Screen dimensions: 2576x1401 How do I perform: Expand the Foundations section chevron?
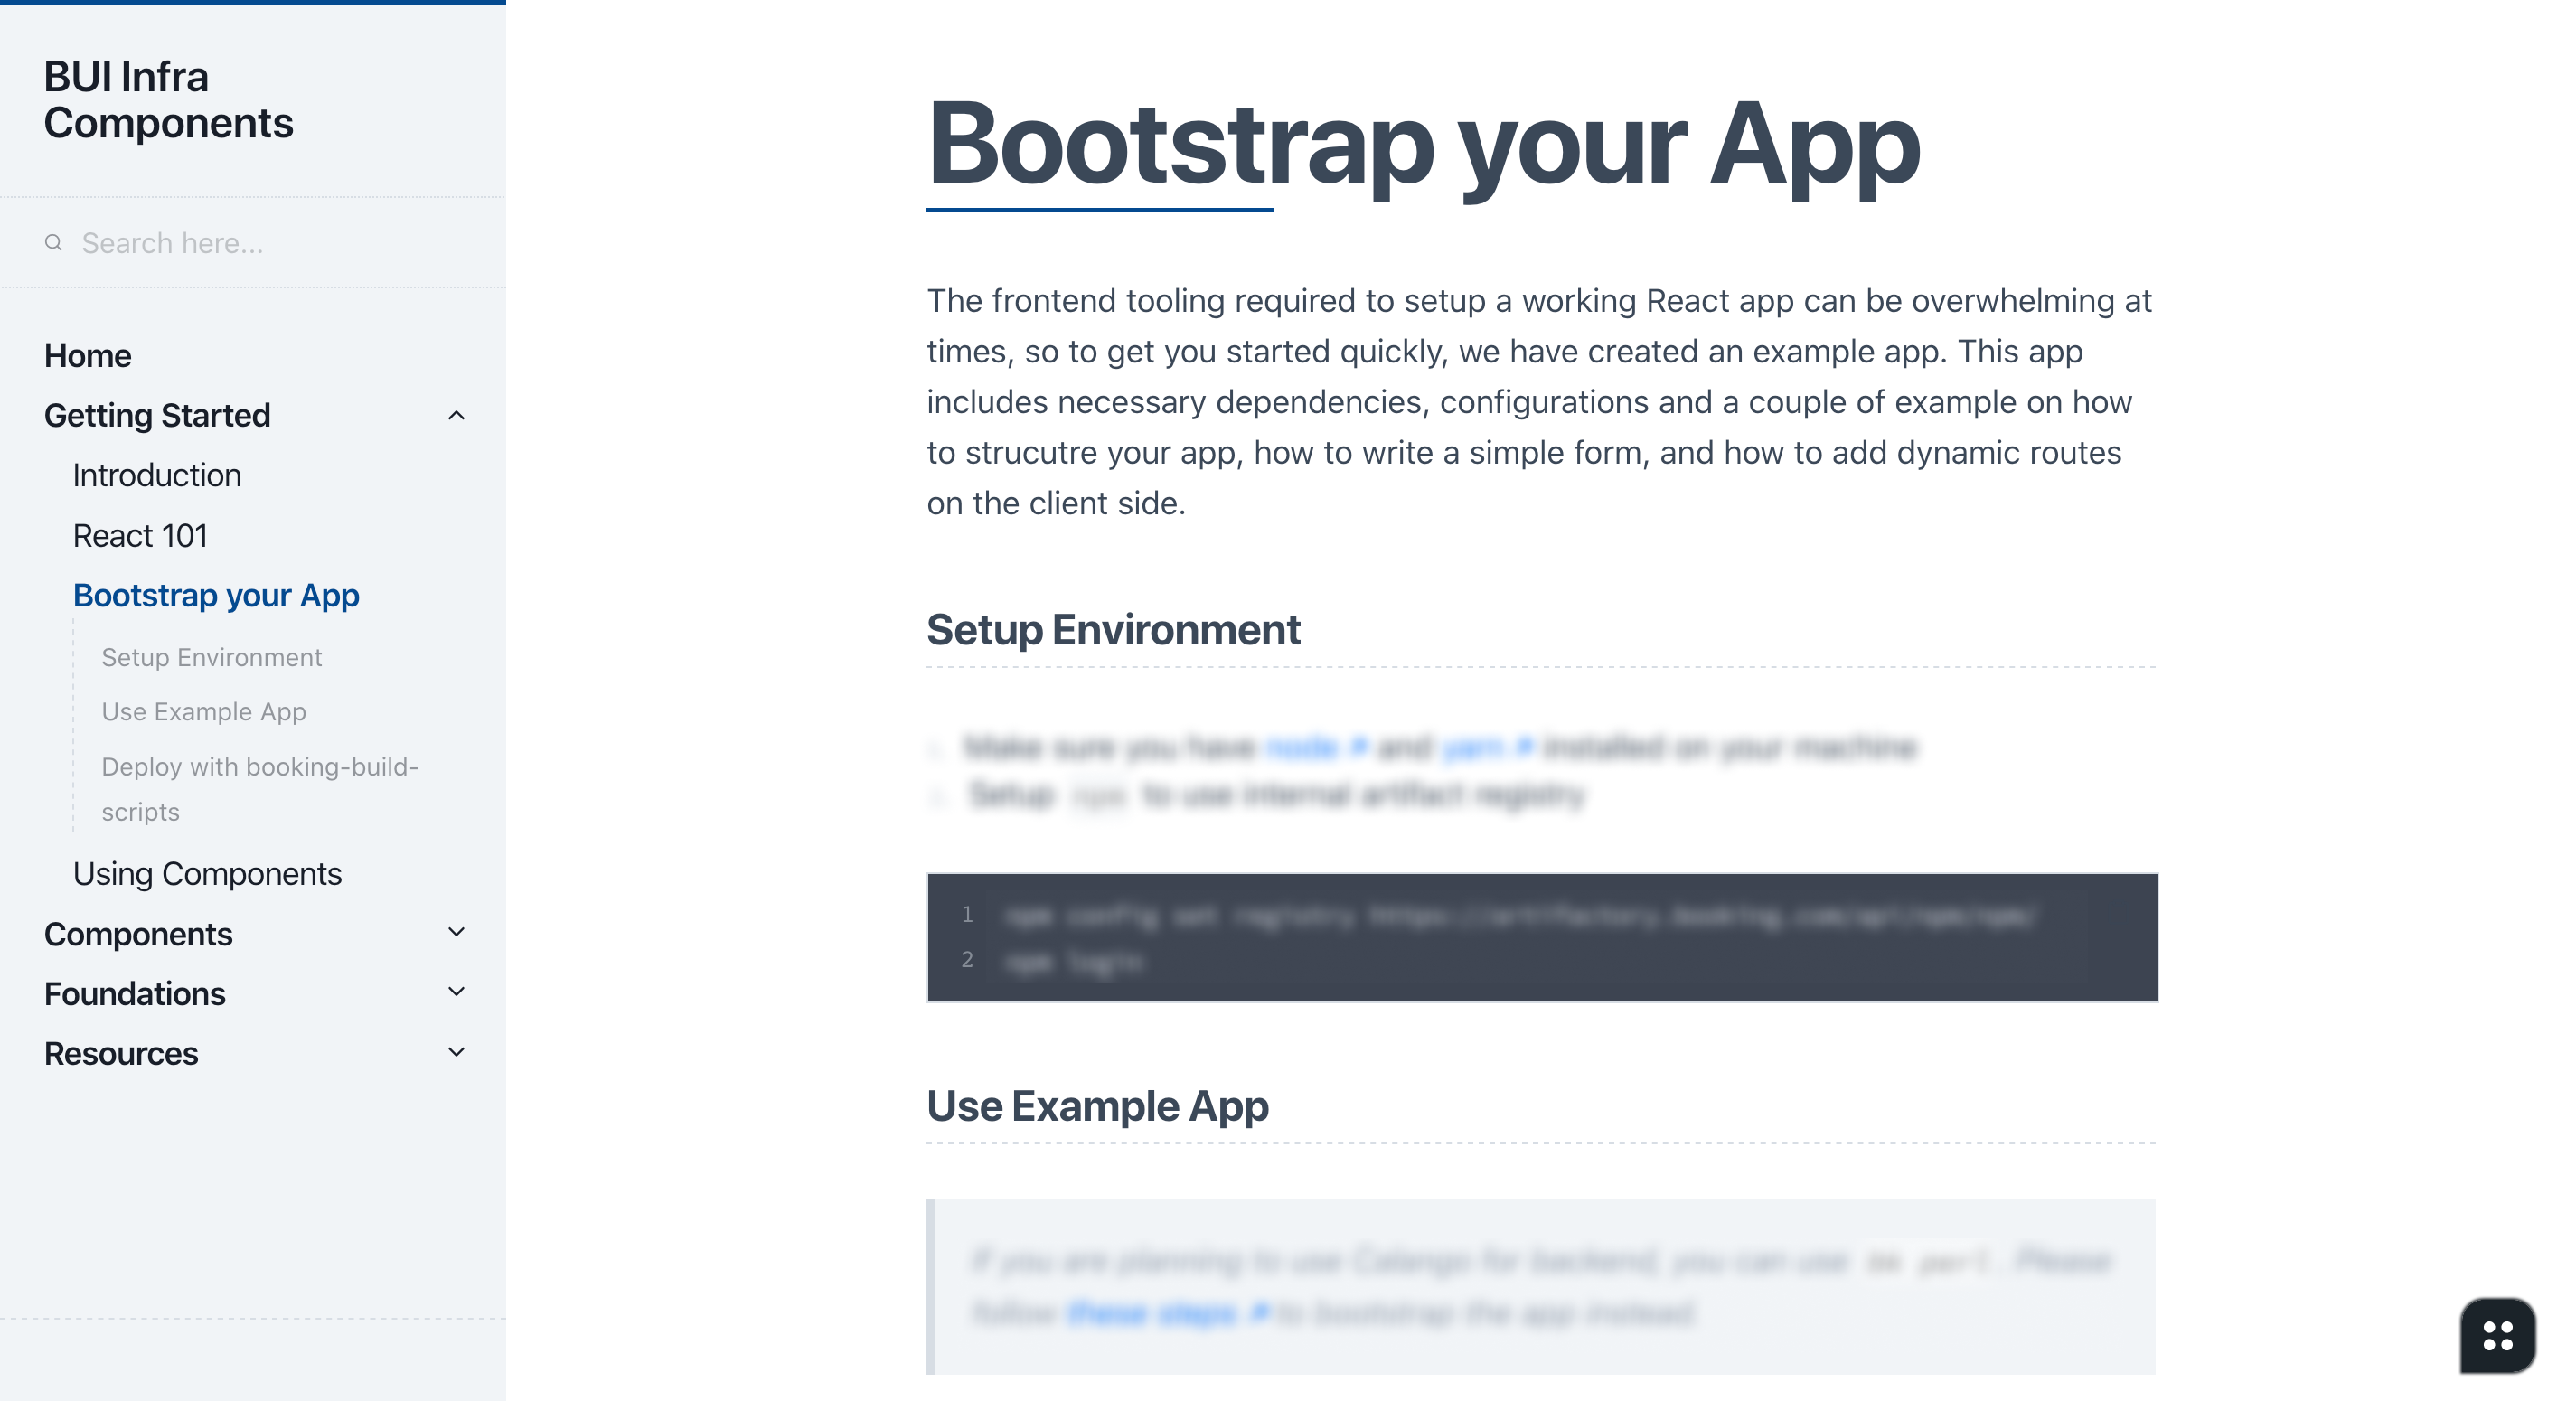pos(456,993)
